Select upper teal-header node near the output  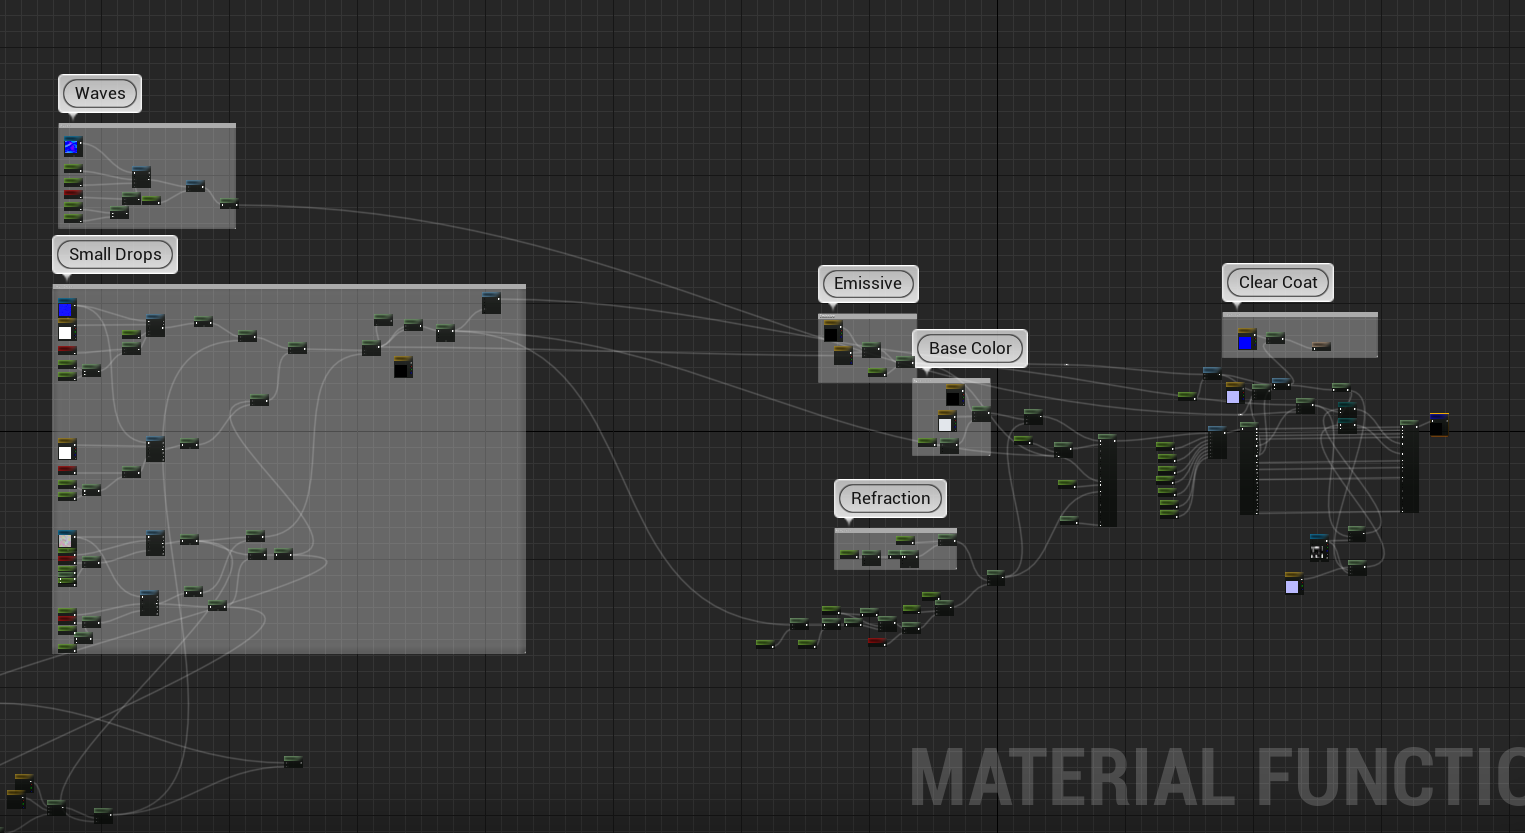tap(1347, 409)
